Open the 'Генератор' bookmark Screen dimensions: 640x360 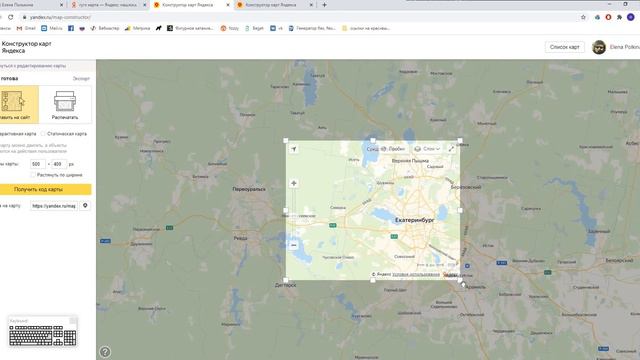coord(312,28)
